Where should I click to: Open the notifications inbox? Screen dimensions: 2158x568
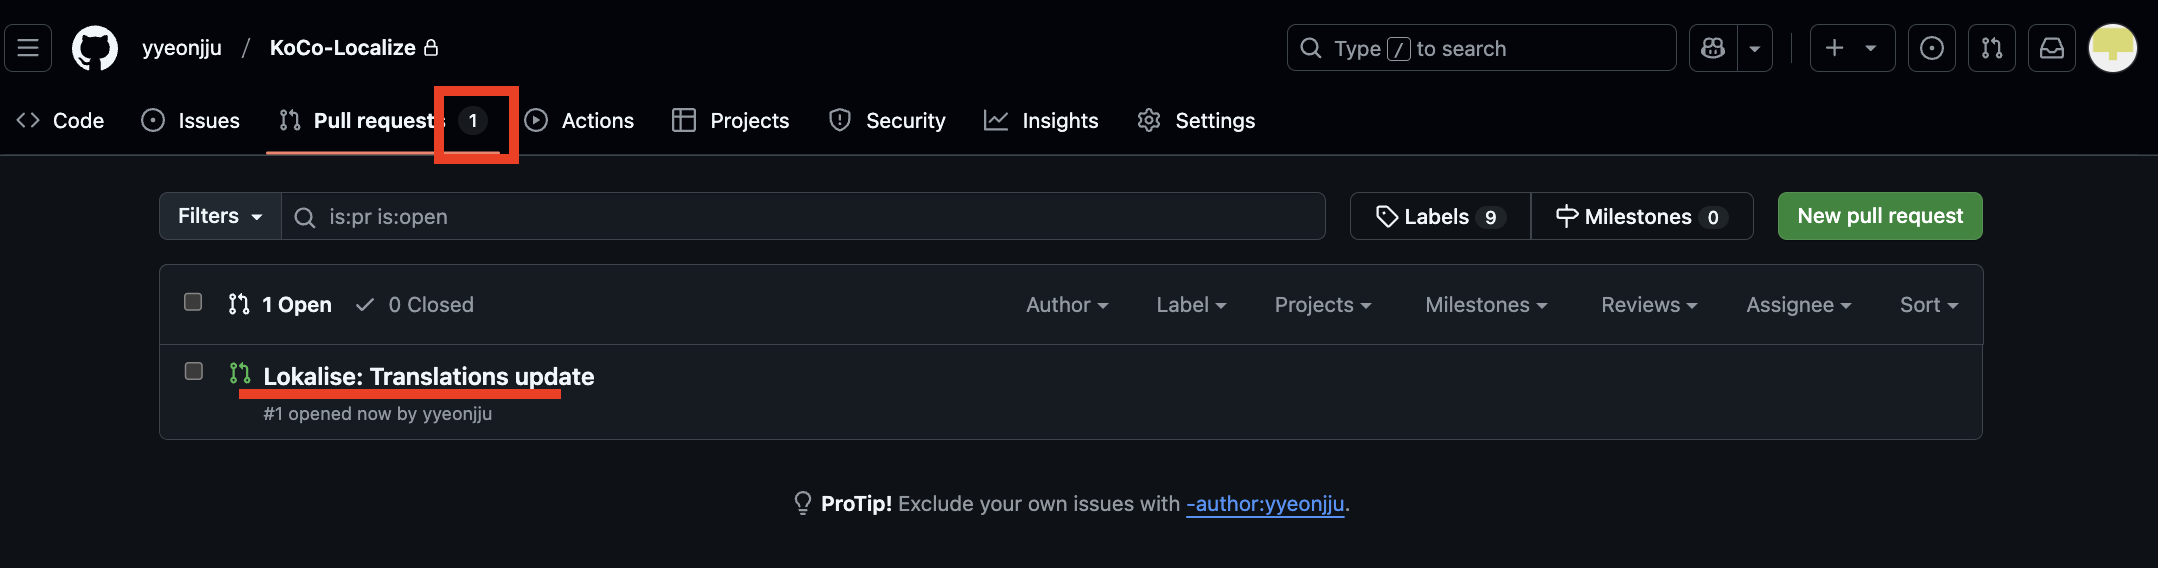(x=2052, y=48)
